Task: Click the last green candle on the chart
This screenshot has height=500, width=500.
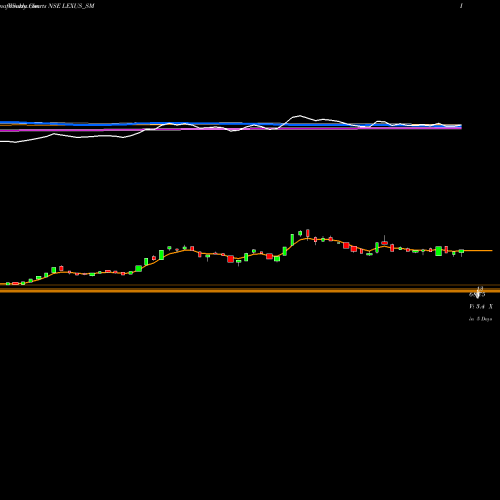Action: 461,251
